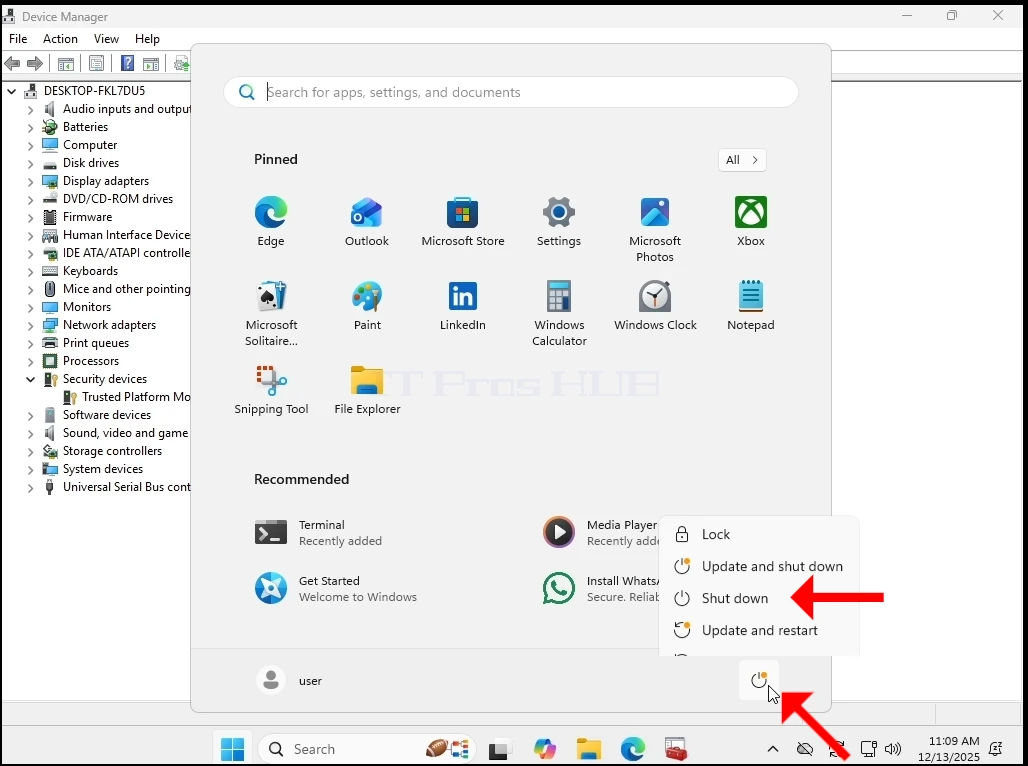The height and width of the screenshot is (766, 1028).
Task: Open Copilot from the taskbar
Action: click(544, 748)
